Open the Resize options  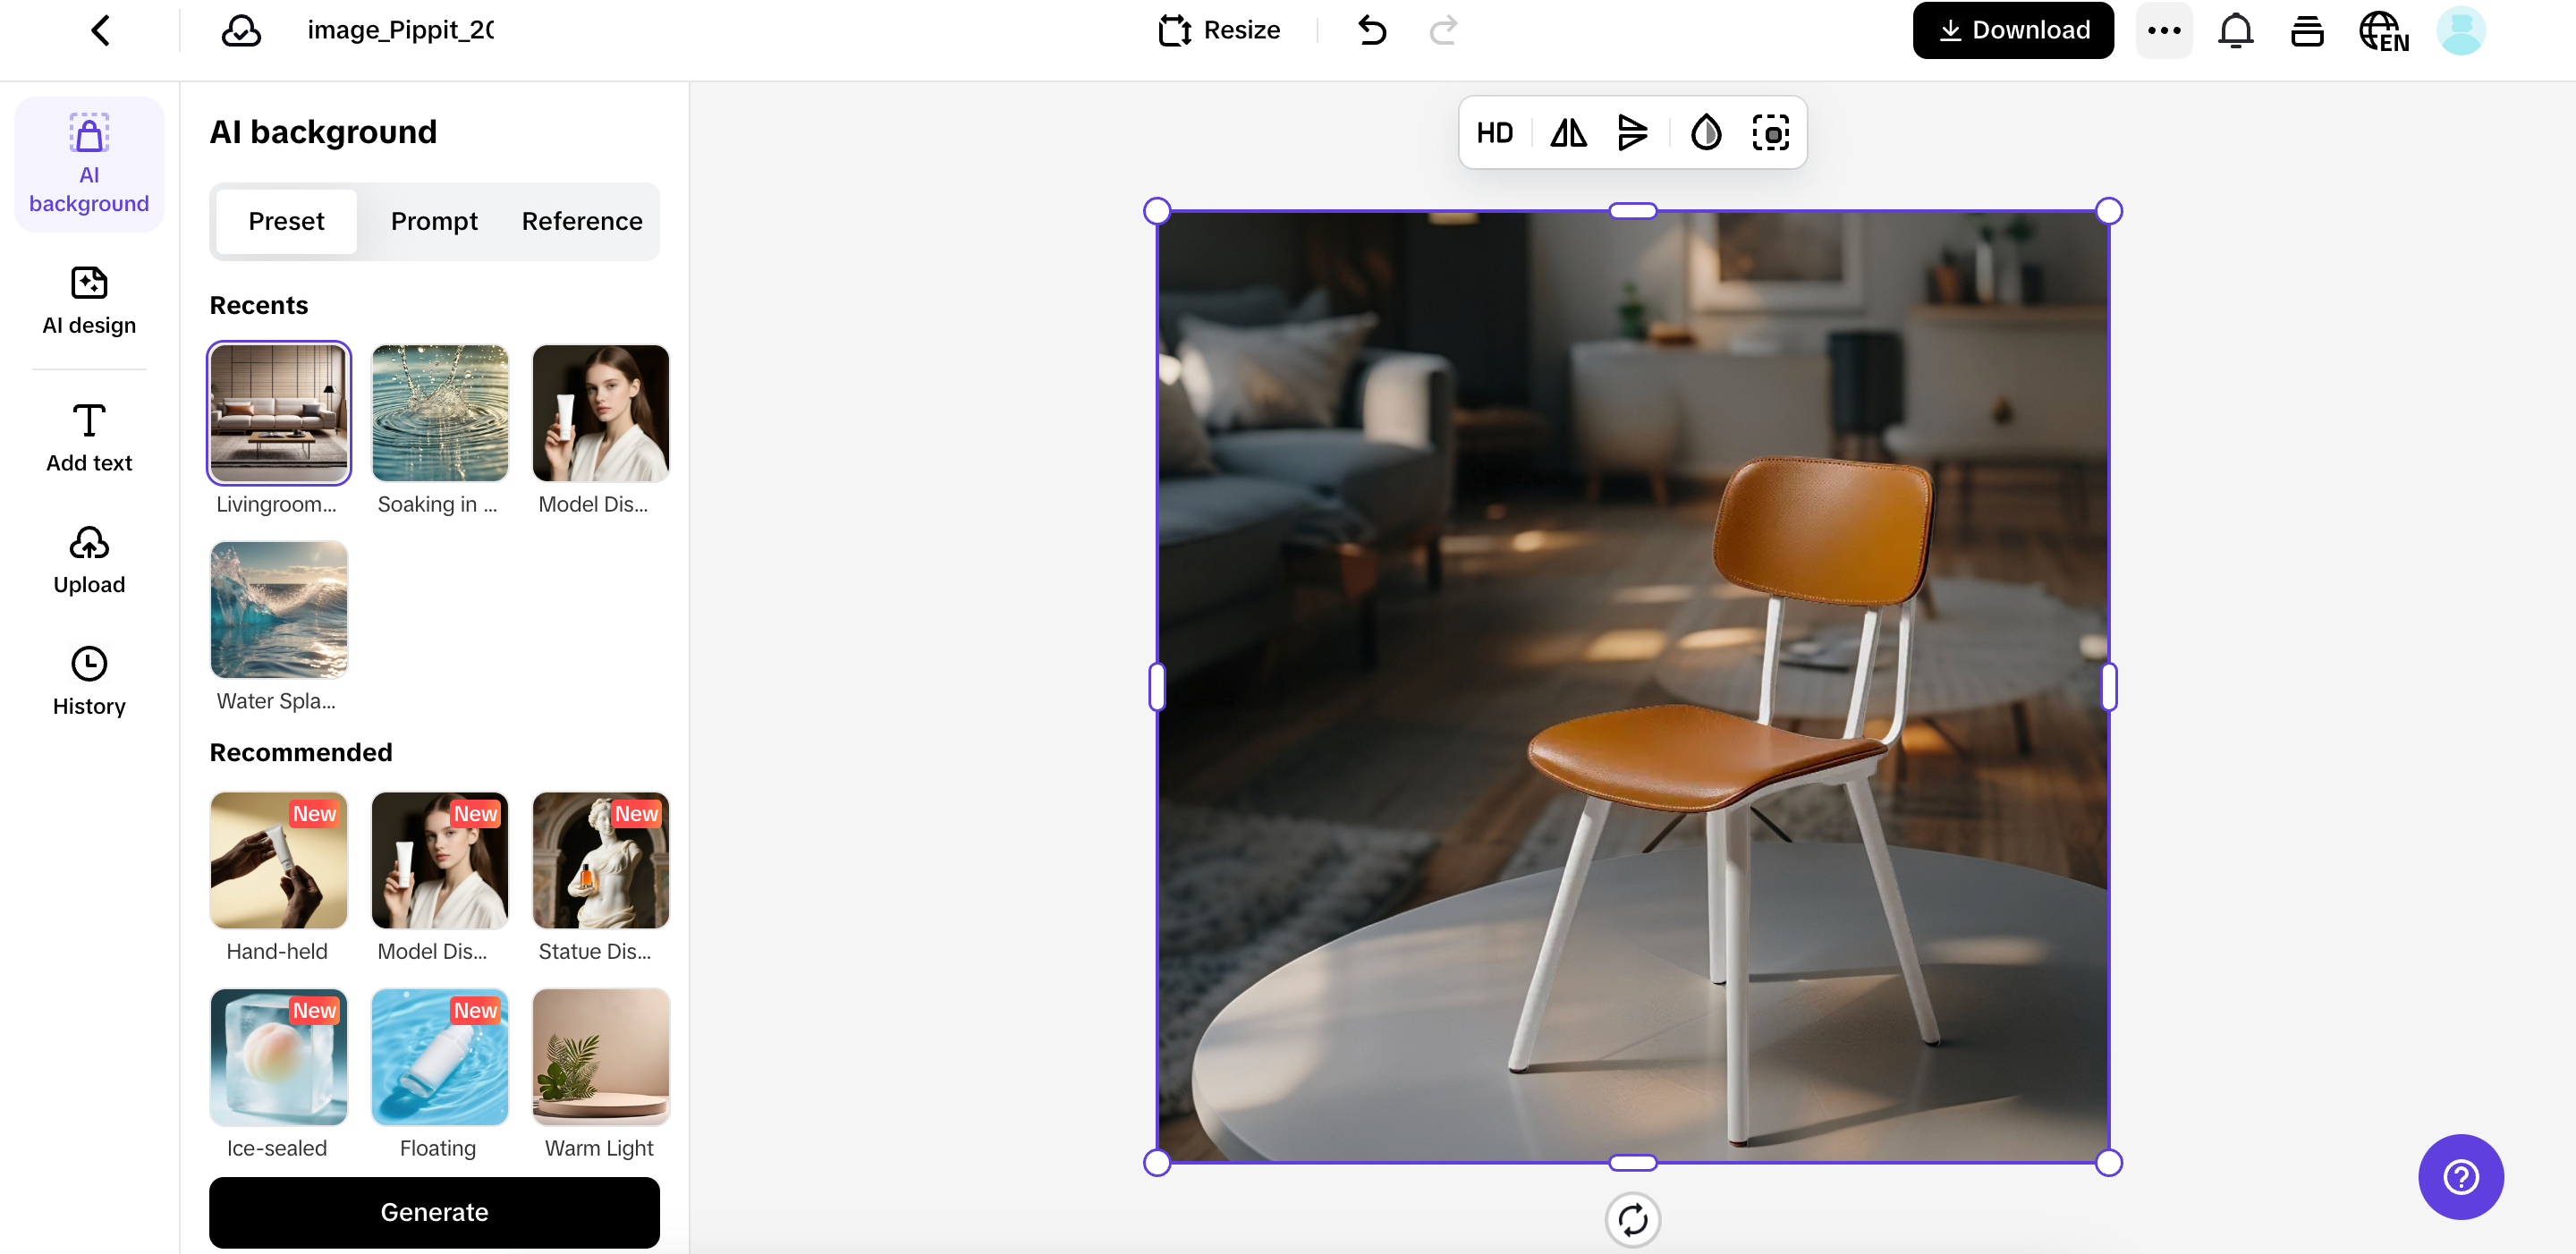(1219, 29)
